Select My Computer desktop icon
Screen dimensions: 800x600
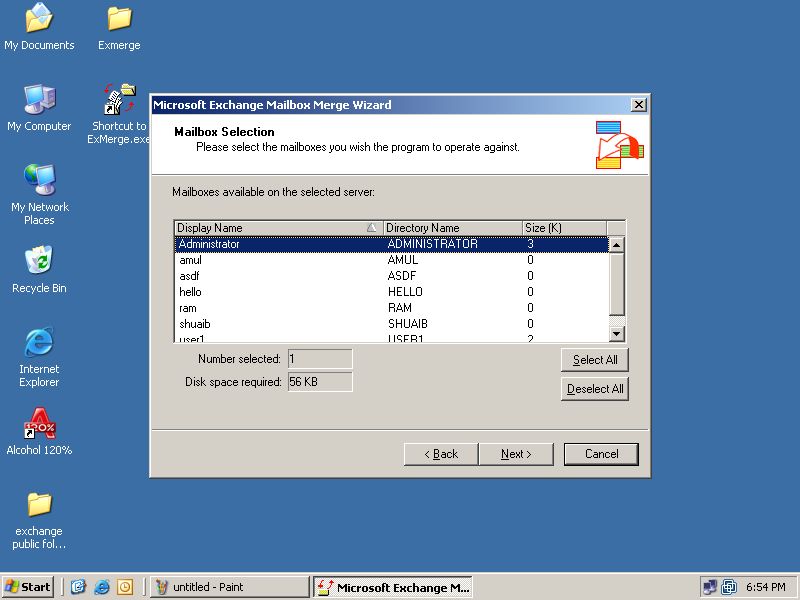(x=39, y=108)
